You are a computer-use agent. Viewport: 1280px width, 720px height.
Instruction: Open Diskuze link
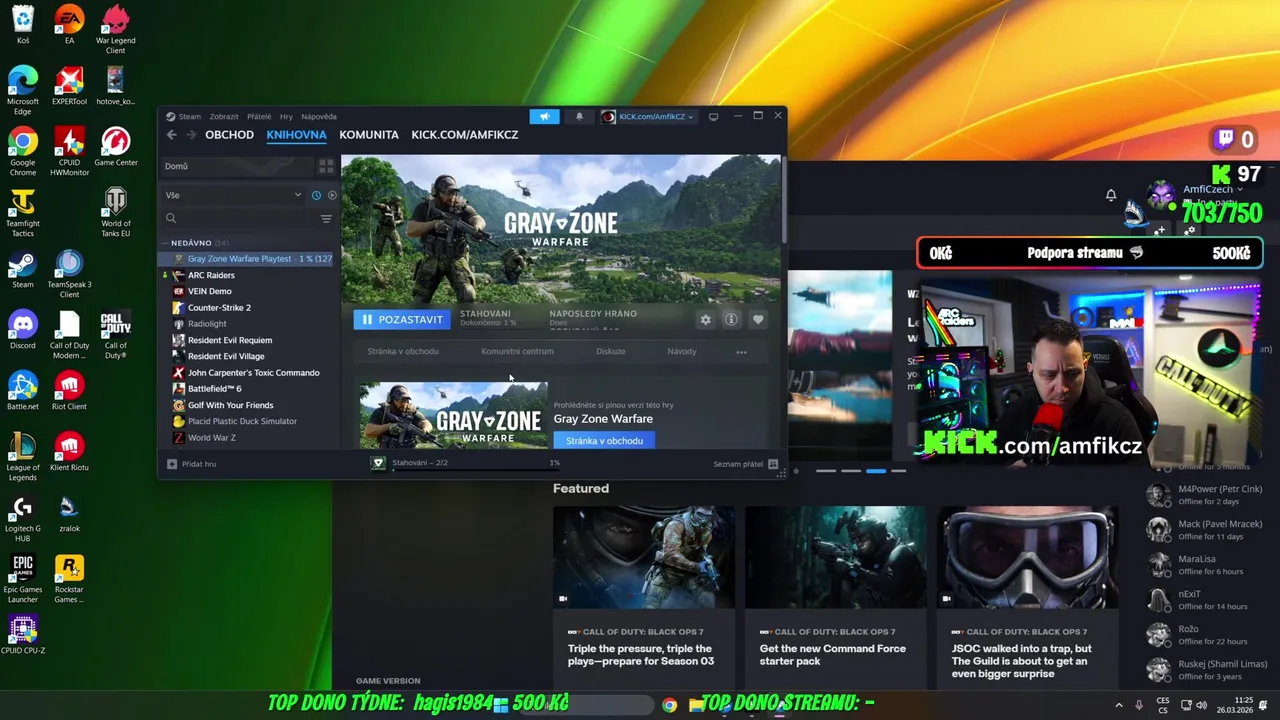(610, 351)
